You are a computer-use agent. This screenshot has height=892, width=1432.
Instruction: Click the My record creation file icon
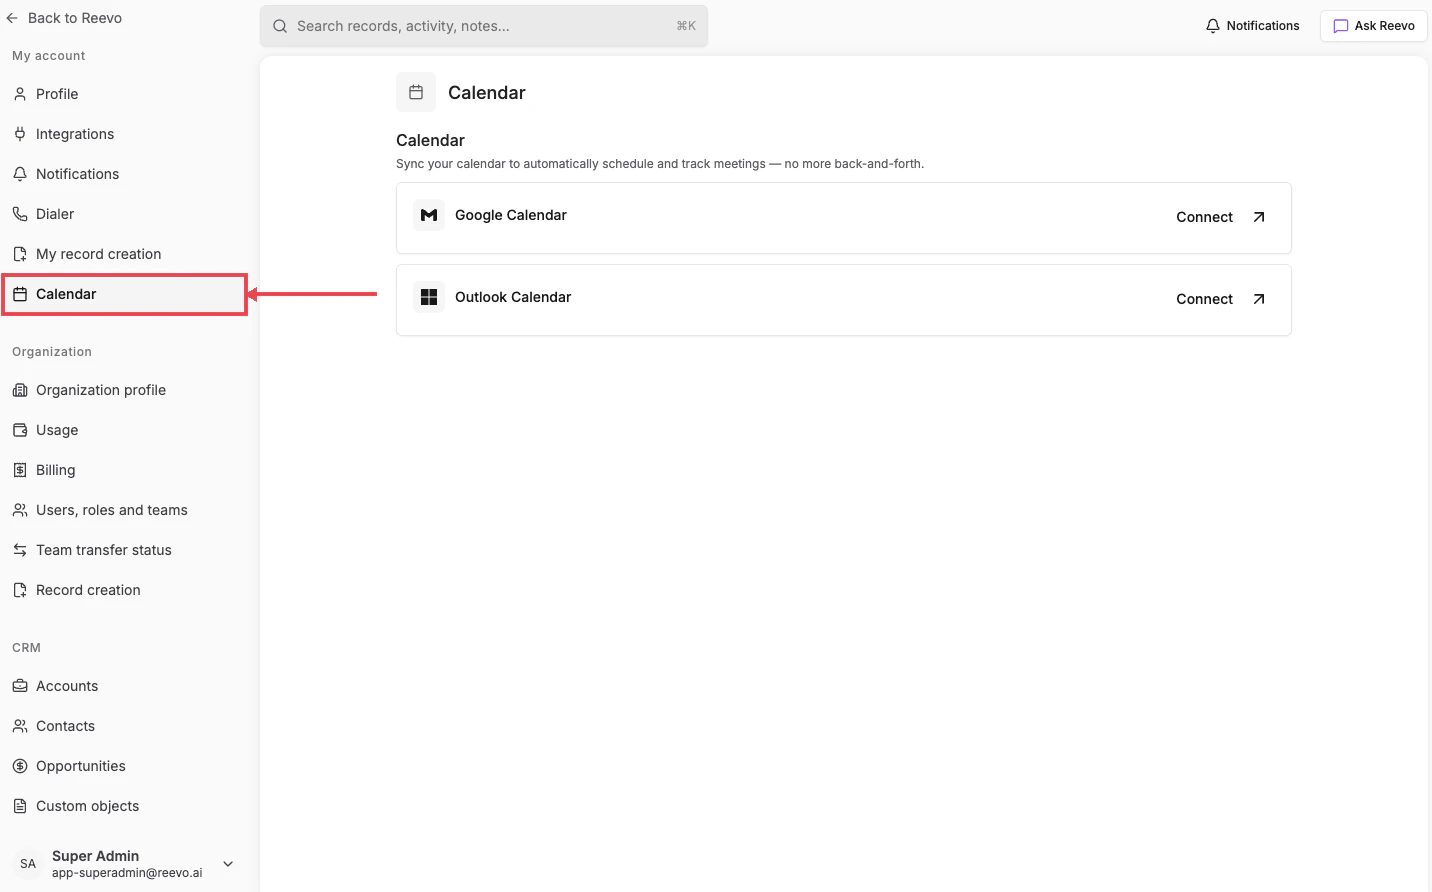(20, 254)
